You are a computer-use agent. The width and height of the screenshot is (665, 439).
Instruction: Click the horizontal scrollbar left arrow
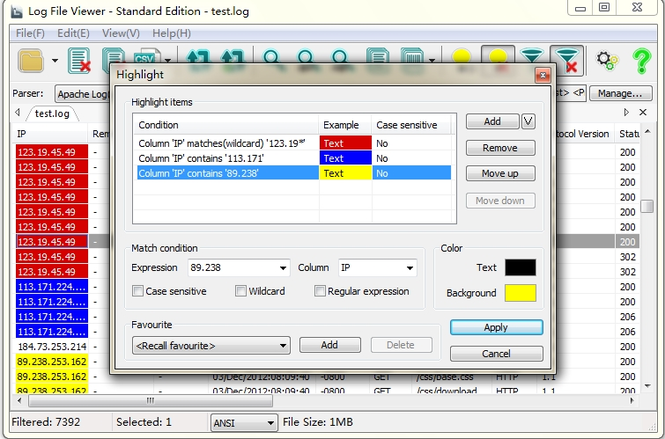19,400
